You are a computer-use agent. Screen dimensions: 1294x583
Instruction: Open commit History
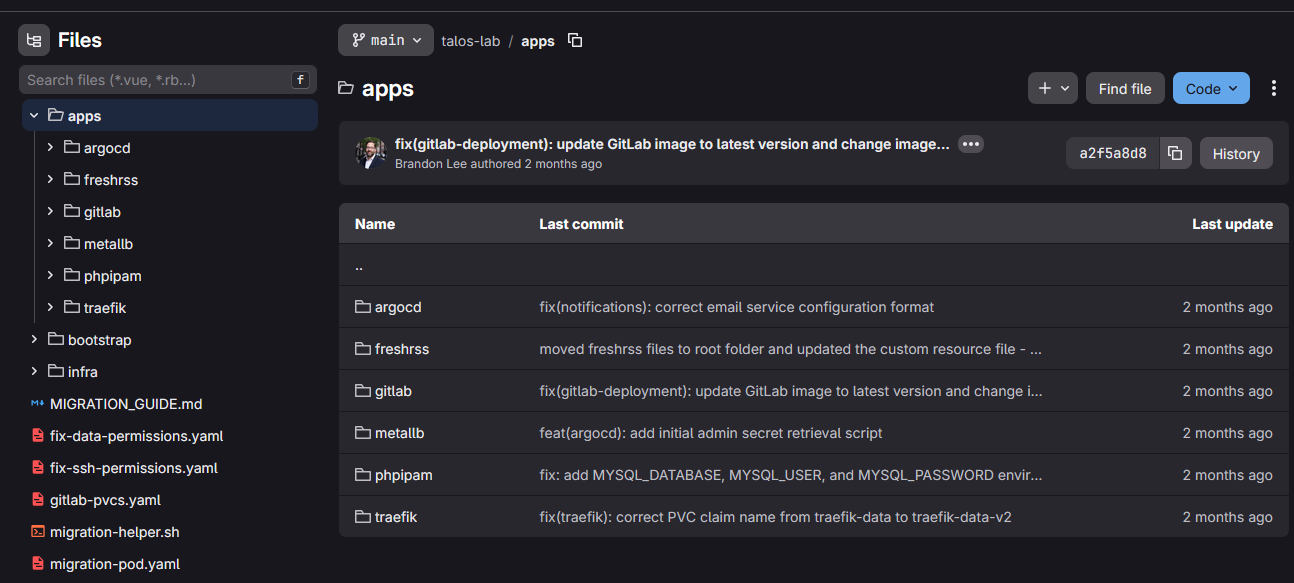pos(1236,153)
